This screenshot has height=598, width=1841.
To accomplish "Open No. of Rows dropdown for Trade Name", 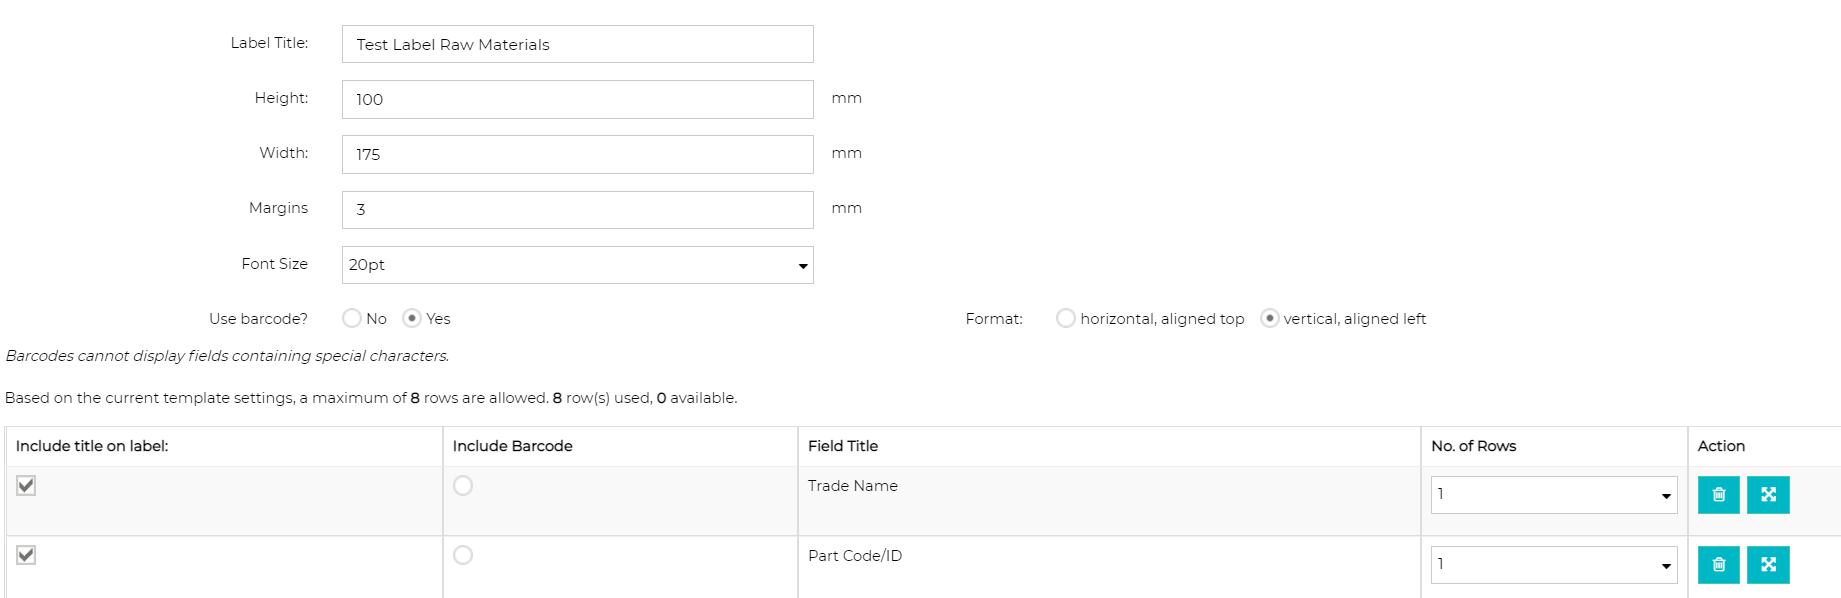I will point(1554,494).
